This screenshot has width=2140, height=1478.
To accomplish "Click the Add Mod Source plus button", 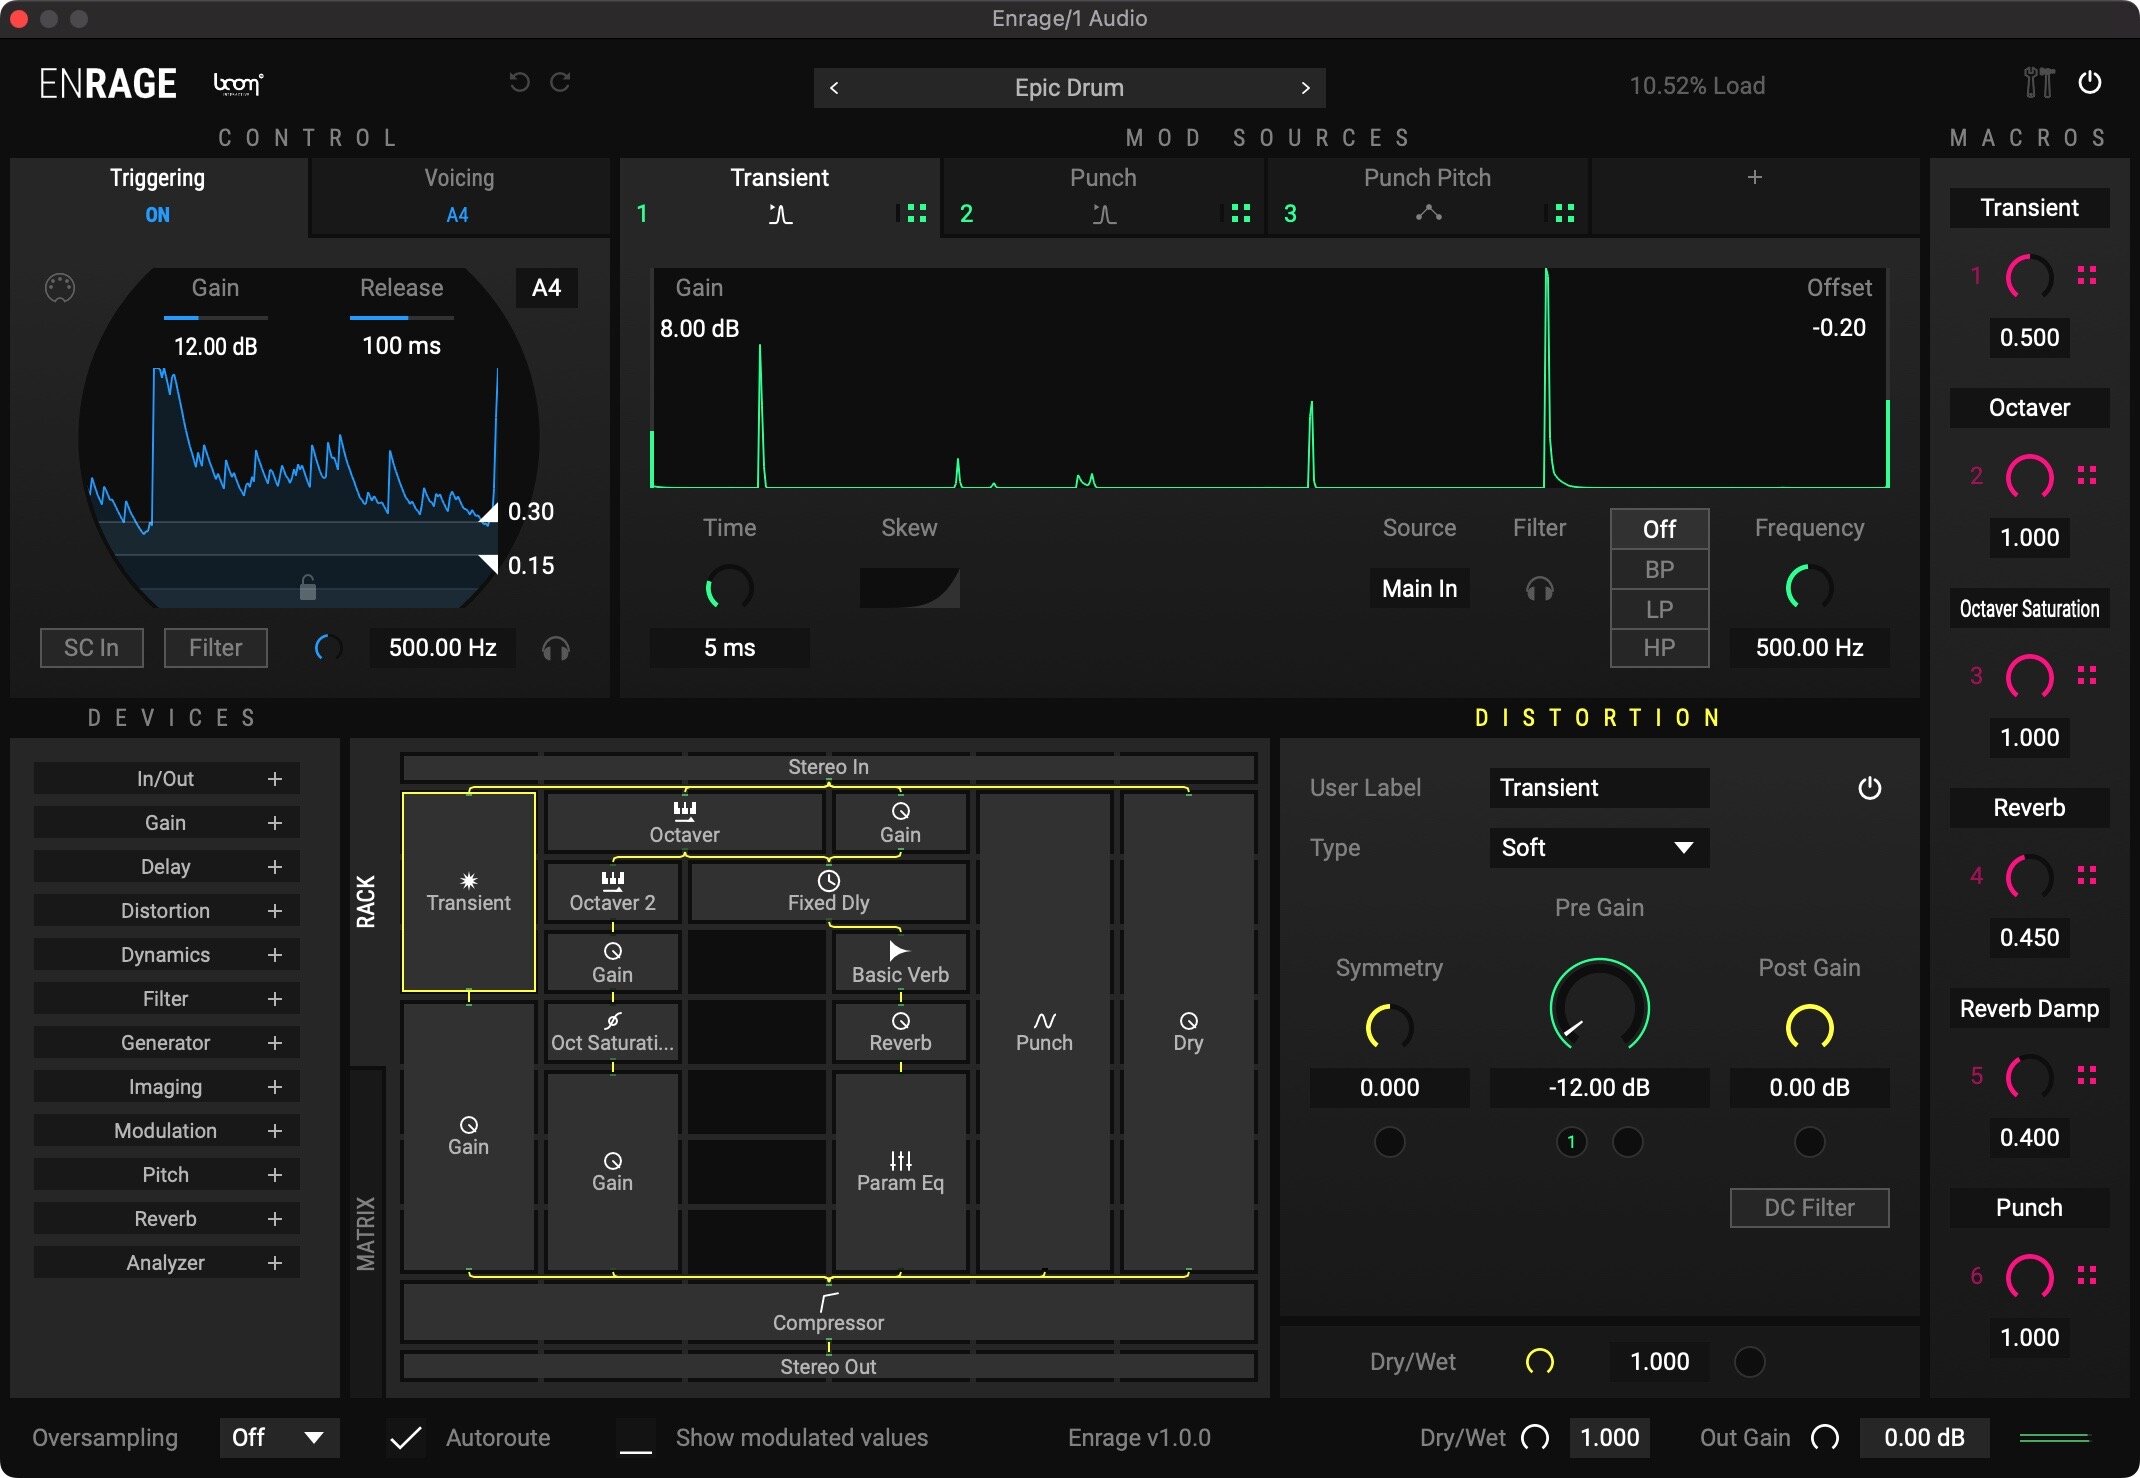I will [1756, 177].
